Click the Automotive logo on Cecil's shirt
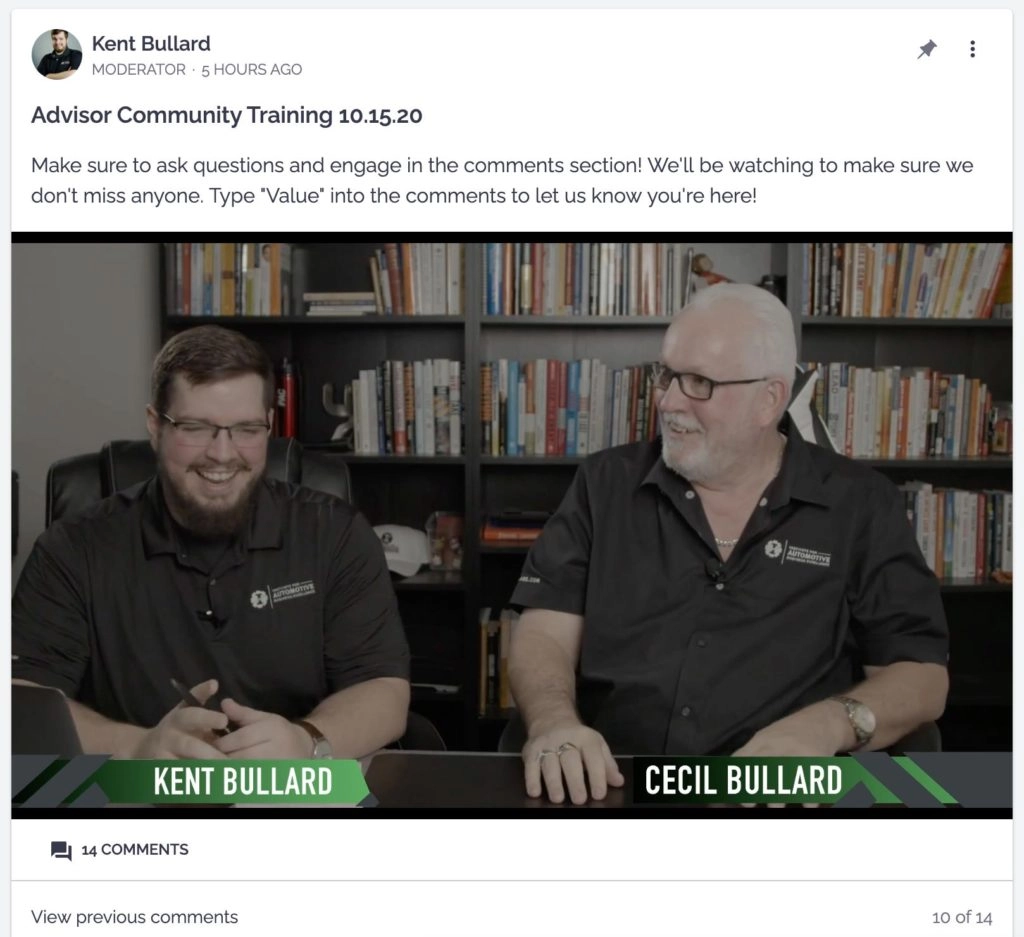Viewport: 1024px width, 937px height. pos(797,554)
